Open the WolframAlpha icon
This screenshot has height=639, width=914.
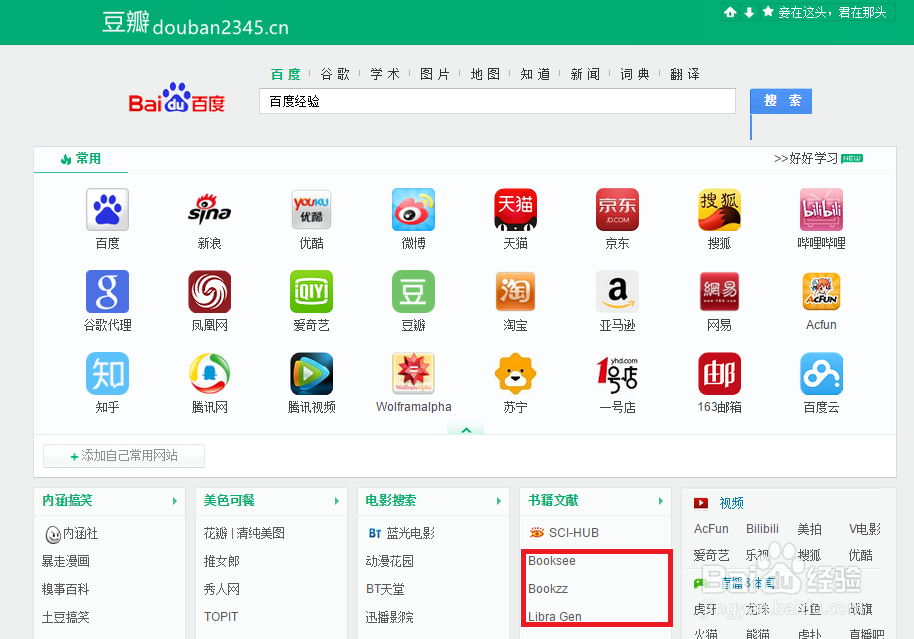tap(413, 374)
